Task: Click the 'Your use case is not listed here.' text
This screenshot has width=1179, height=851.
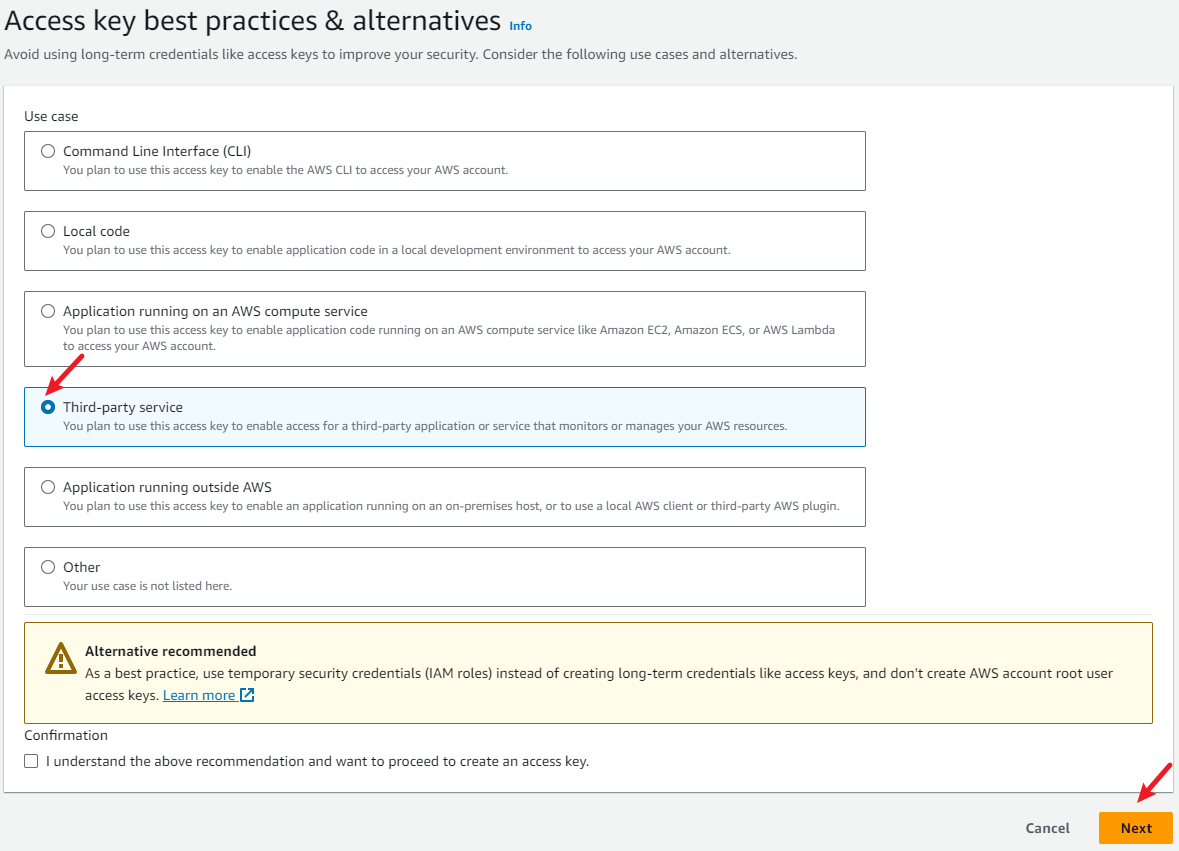Action: 147,586
